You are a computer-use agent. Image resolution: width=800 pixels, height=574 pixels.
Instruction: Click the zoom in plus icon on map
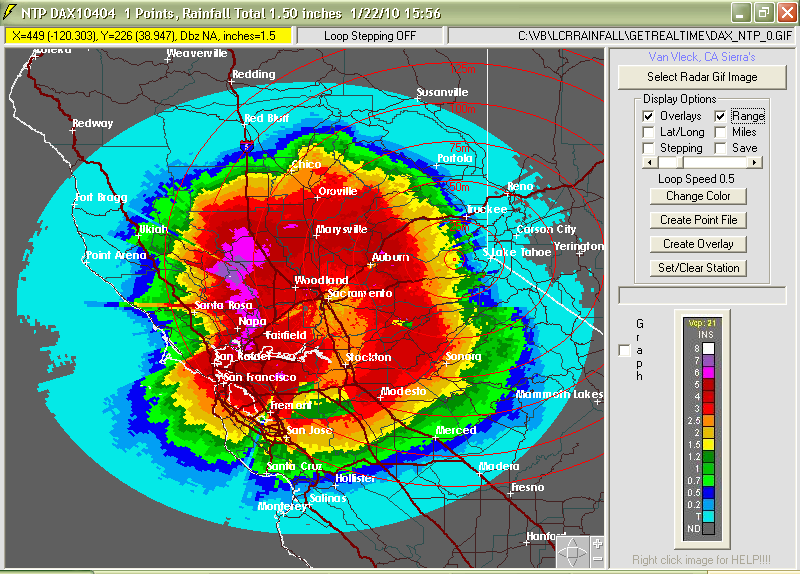pos(597,543)
